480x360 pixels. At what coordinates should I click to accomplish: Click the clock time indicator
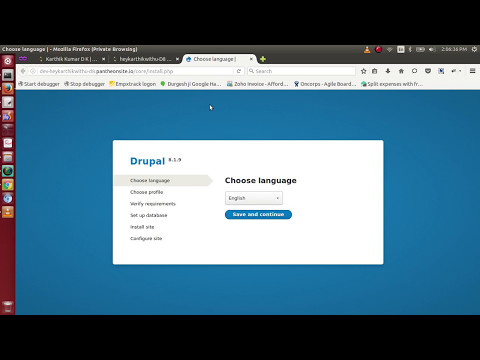(x=454, y=49)
